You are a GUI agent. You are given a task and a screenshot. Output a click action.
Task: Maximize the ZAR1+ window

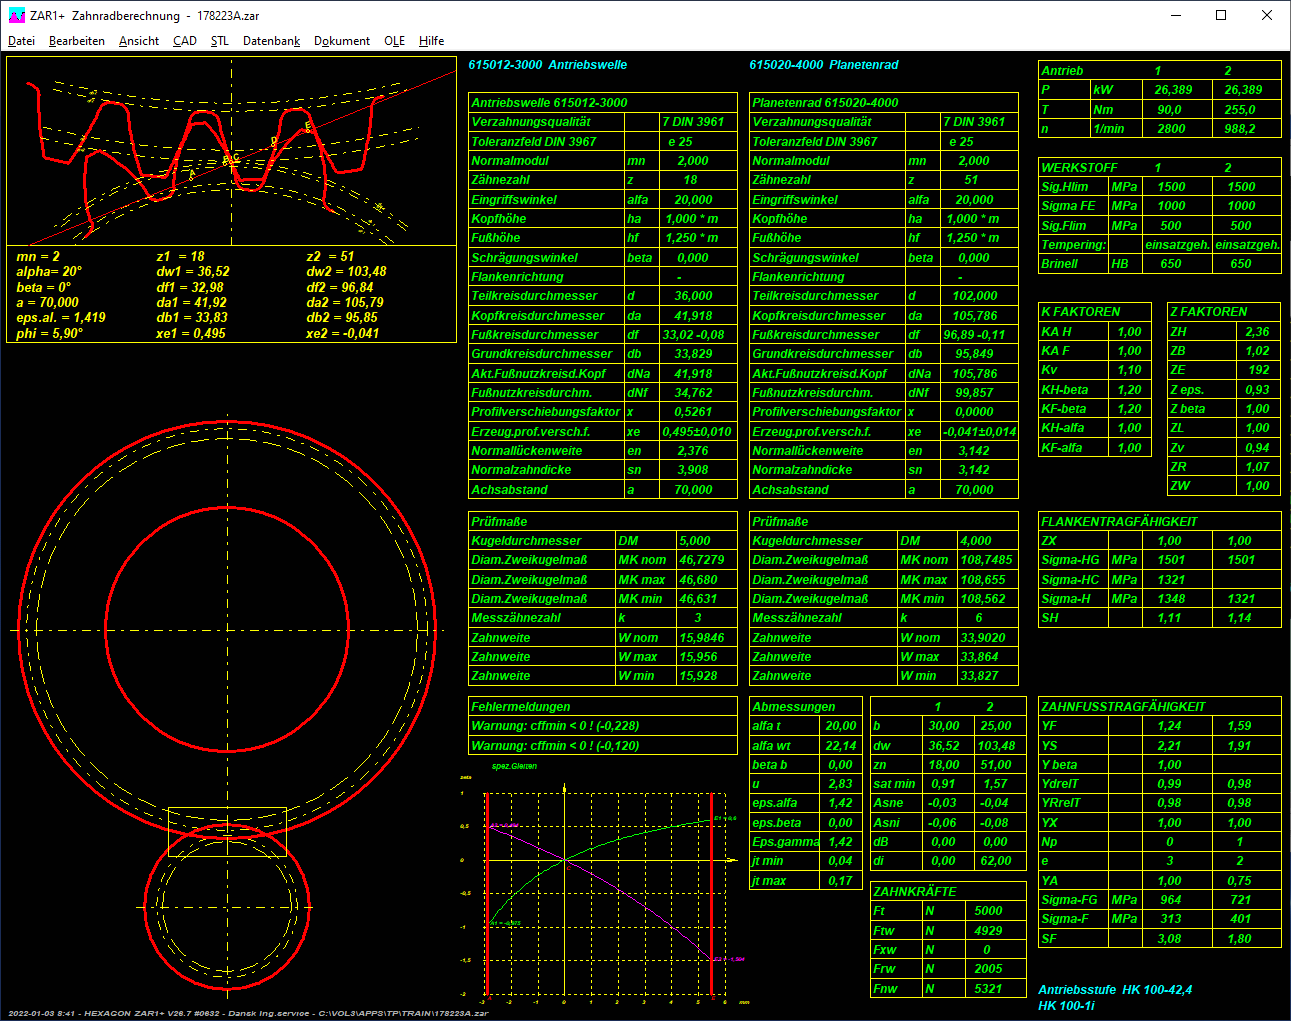[x=1221, y=15]
